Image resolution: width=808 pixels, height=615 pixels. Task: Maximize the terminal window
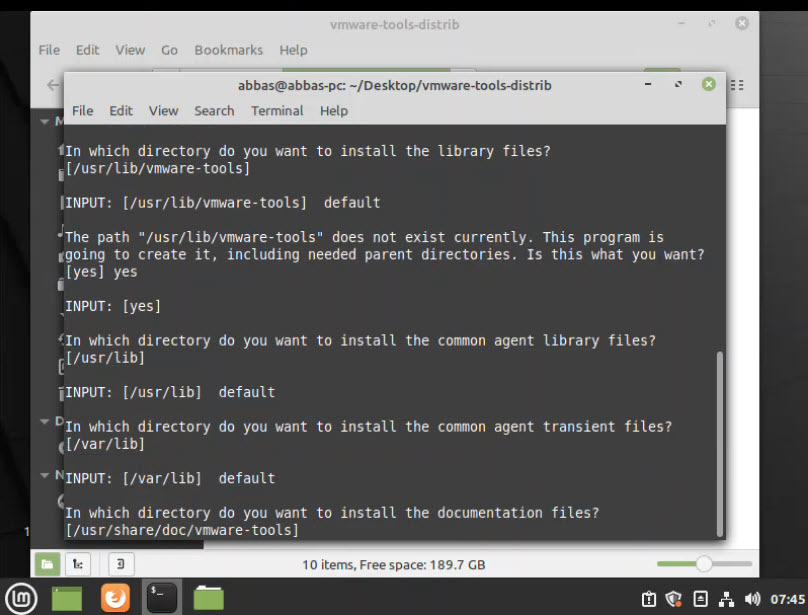click(x=678, y=84)
